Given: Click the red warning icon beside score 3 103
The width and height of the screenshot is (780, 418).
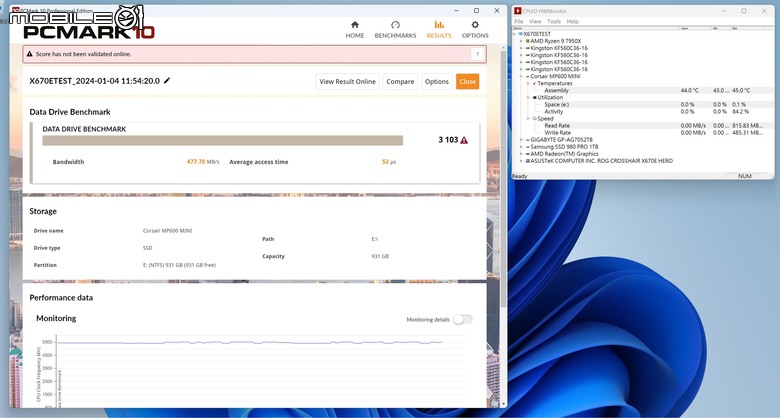Looking at the screenshot, I should (464, 140).
